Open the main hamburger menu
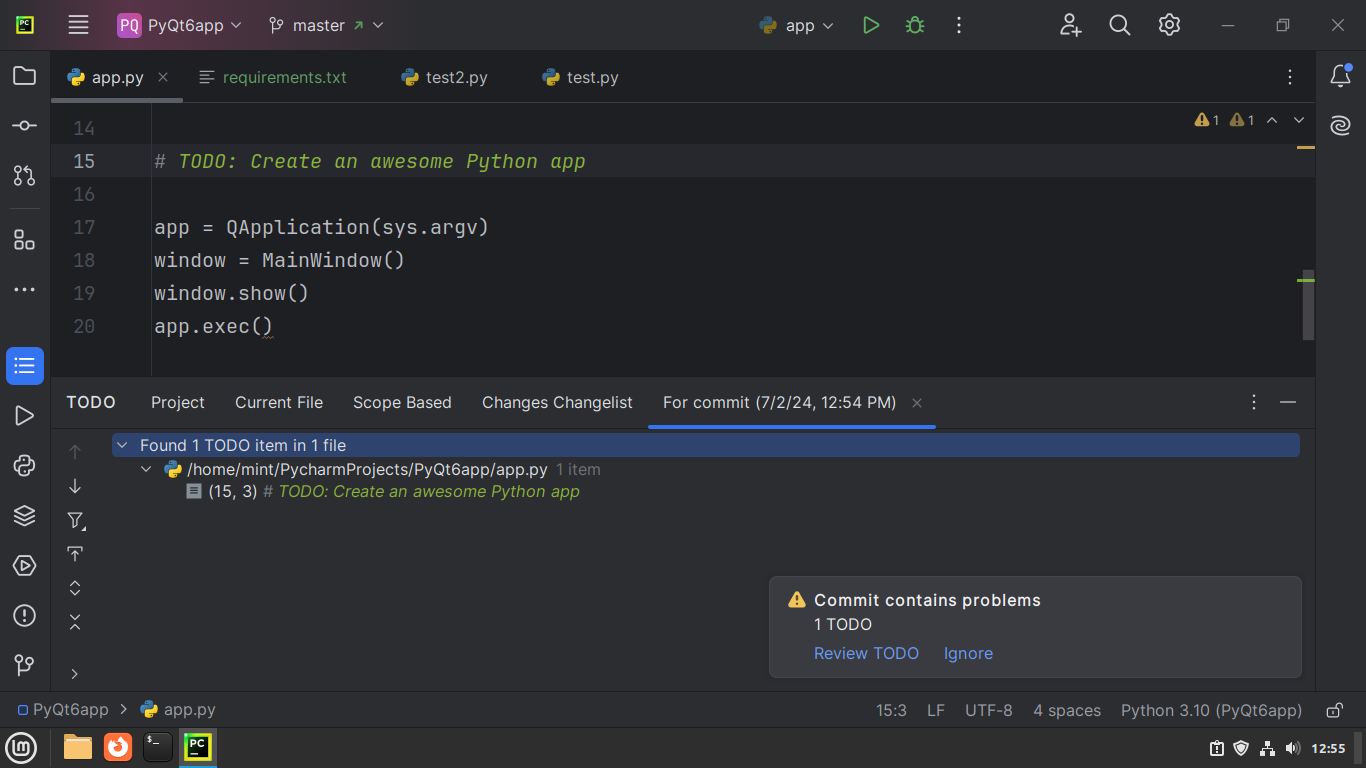Image resolution: width=1366 pixels, height=768 pixels. click(78, 25)
